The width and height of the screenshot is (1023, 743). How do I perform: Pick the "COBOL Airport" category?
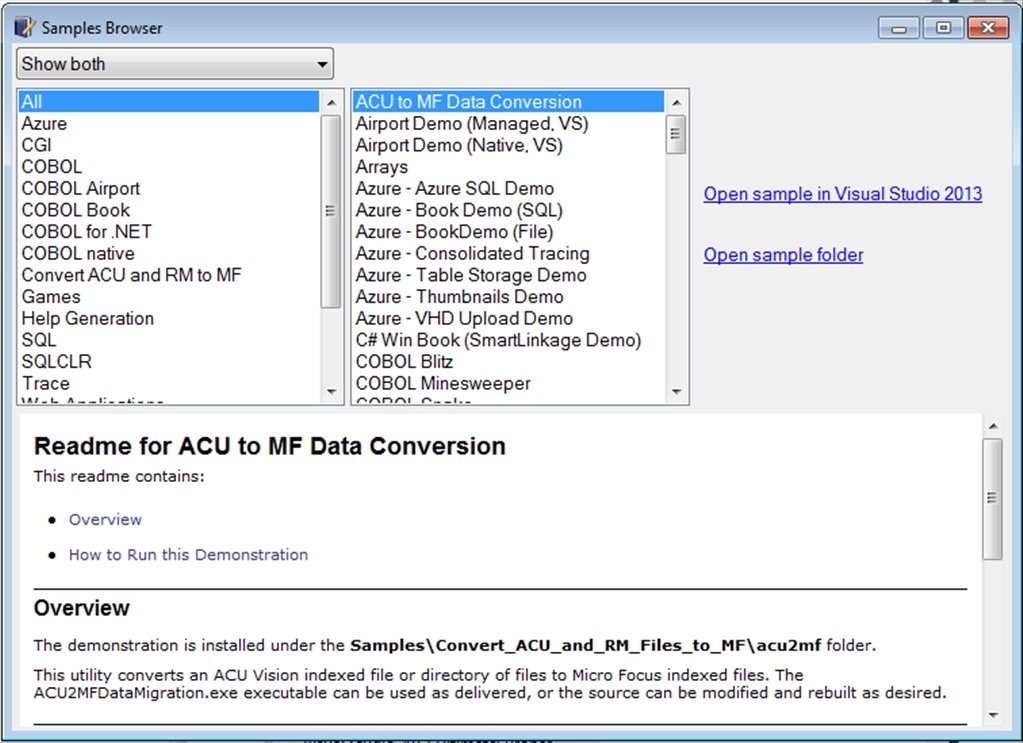(169, 188)
